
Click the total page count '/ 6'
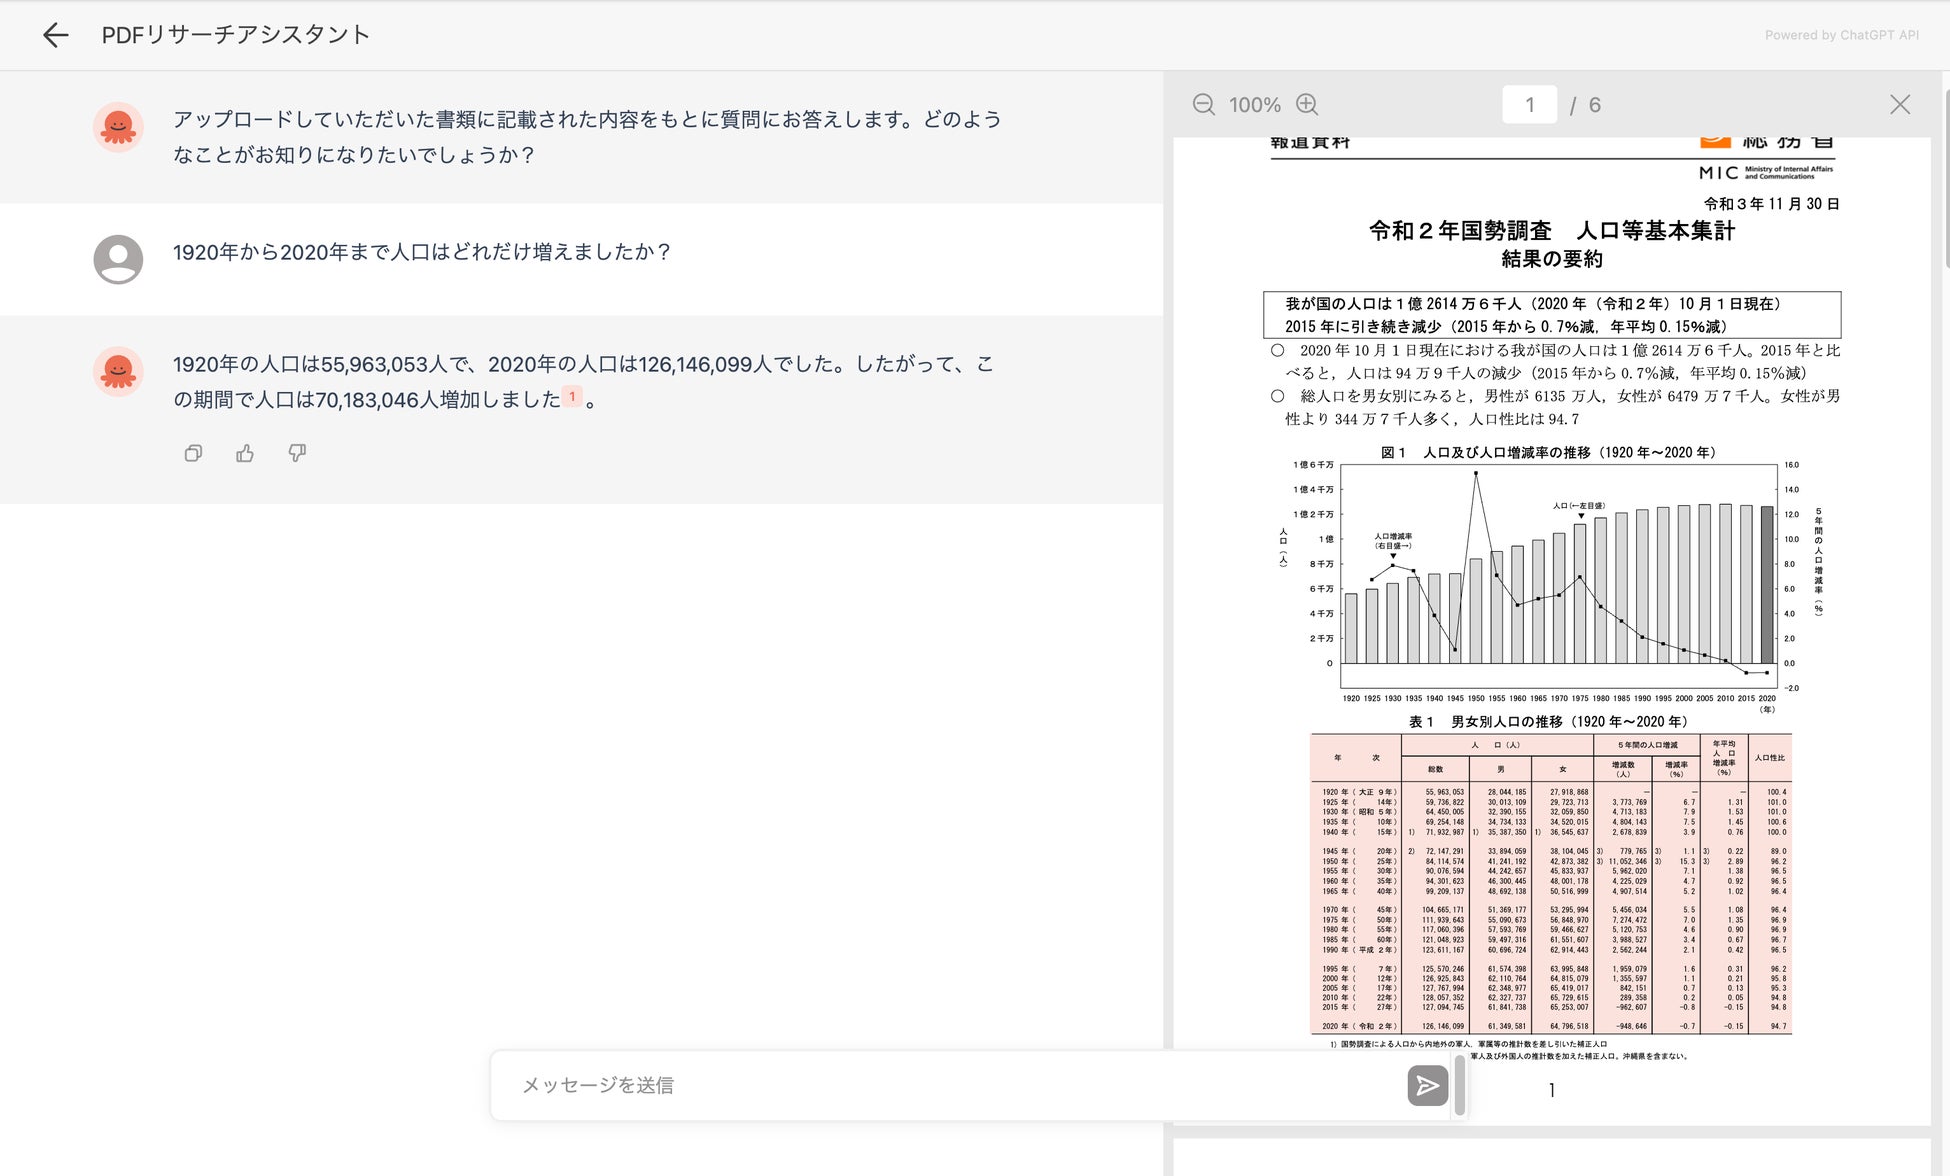click(x=1585, y=105)
